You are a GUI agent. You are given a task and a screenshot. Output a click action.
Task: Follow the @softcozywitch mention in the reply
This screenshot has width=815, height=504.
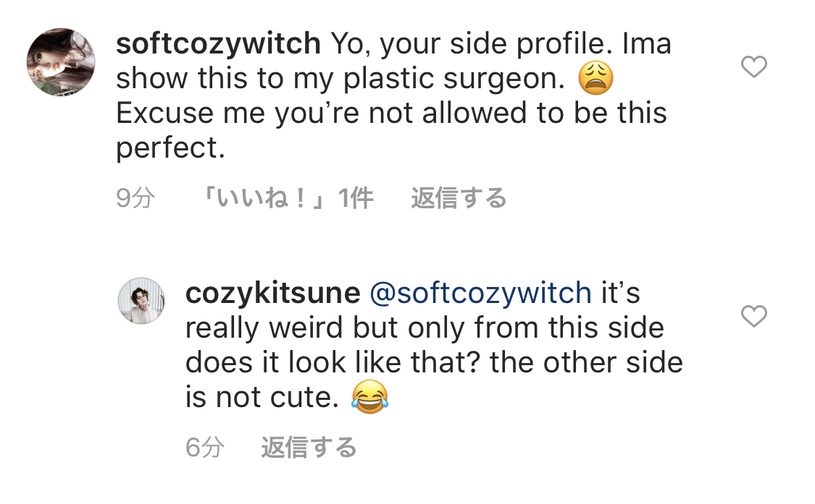[x=481, y=293]
